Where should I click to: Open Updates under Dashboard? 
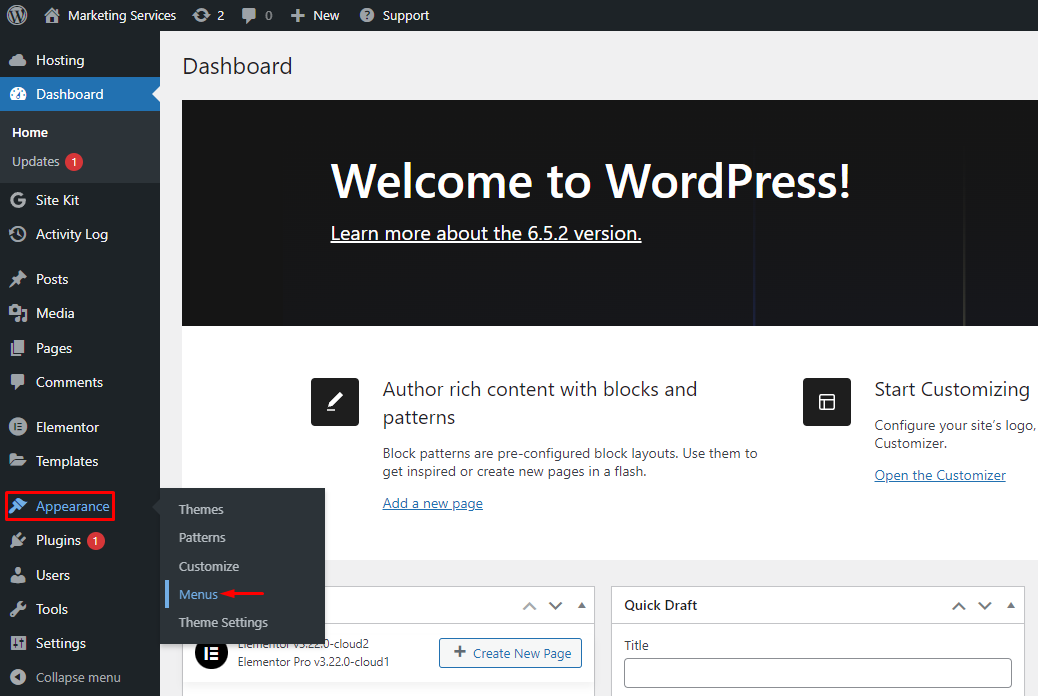(36, 162)
